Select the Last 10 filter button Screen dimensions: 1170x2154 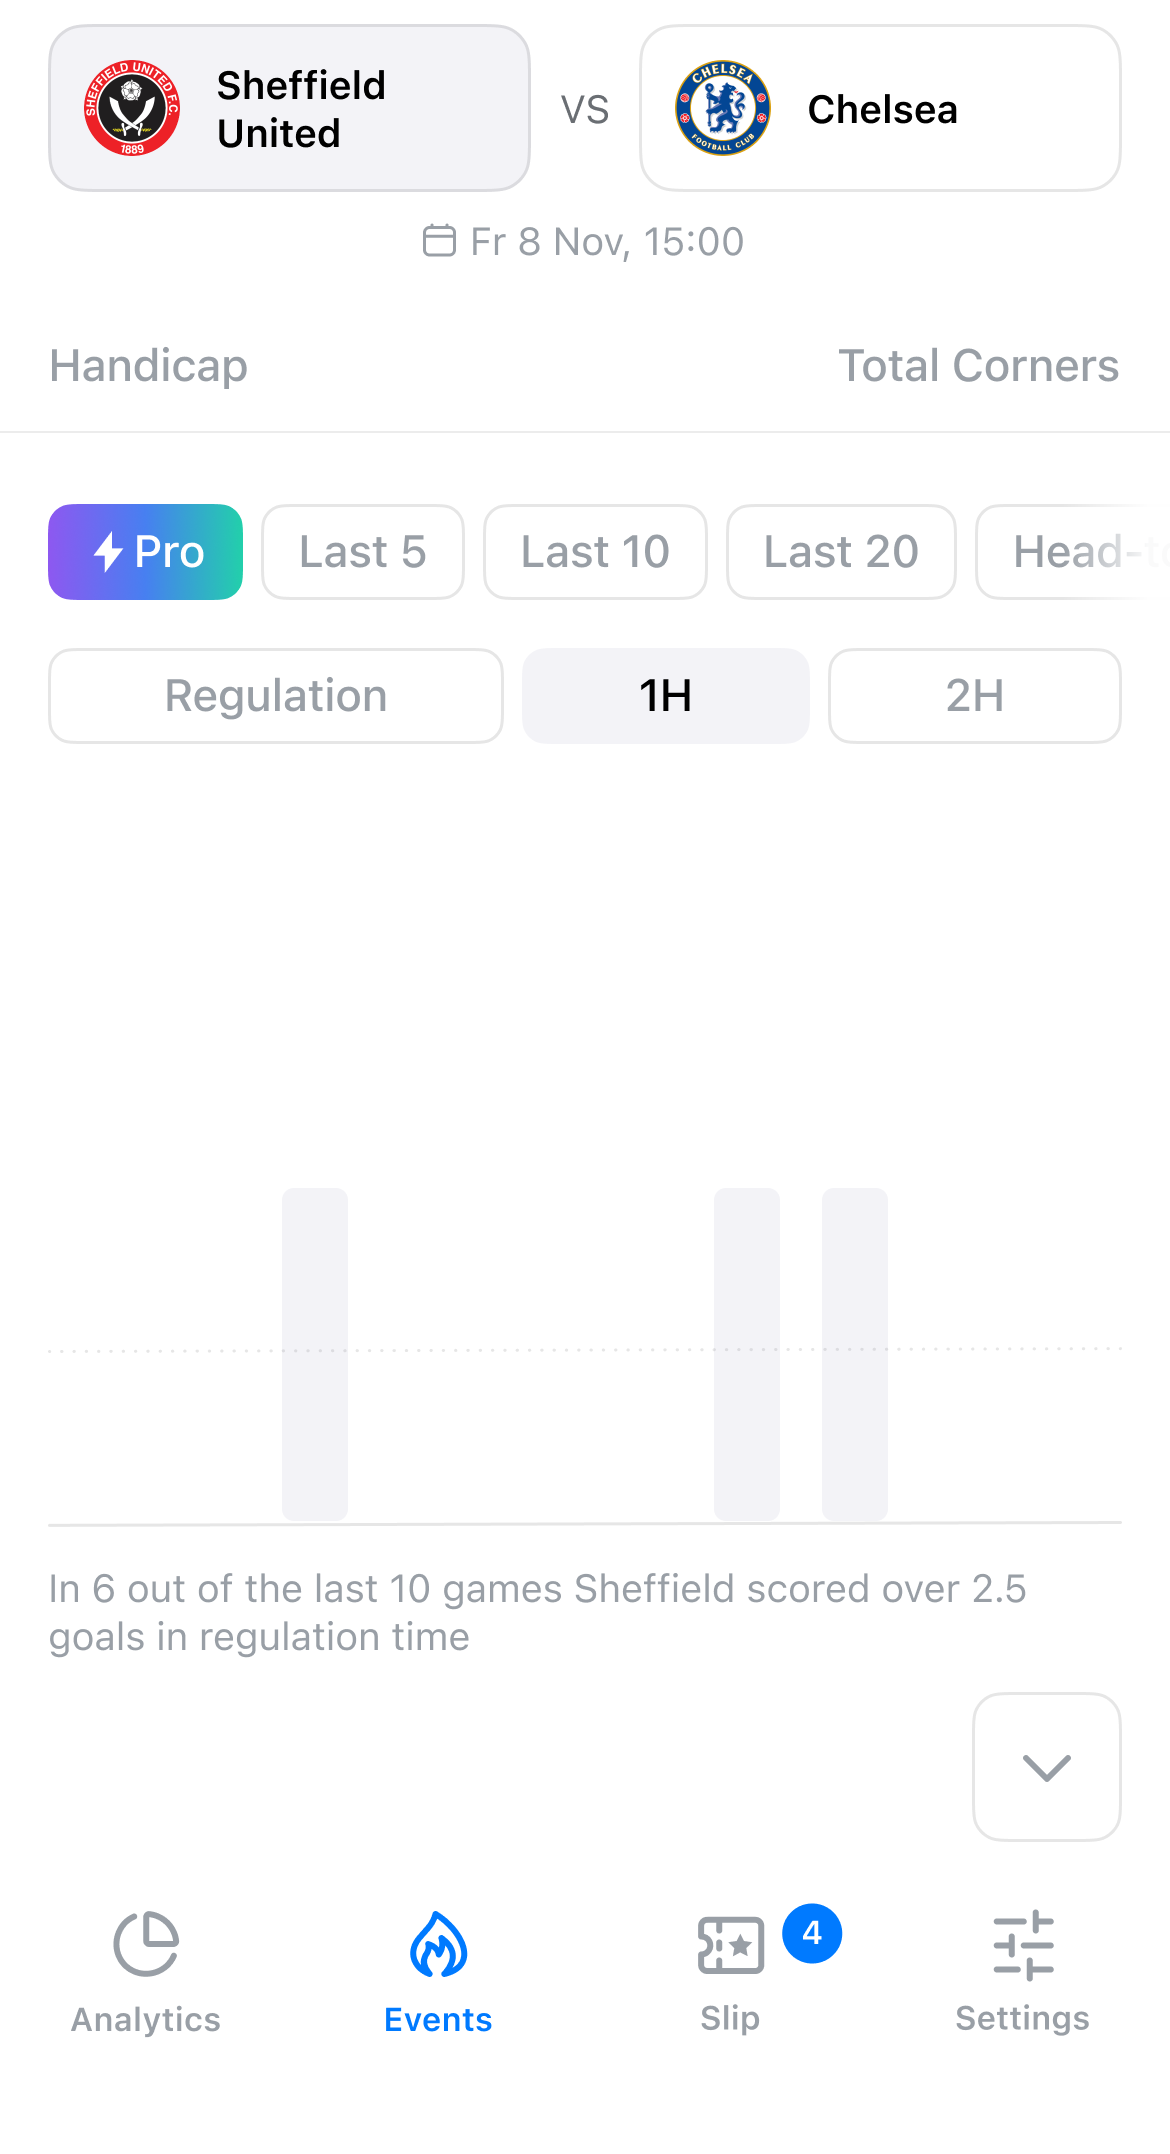click(595, 552)
